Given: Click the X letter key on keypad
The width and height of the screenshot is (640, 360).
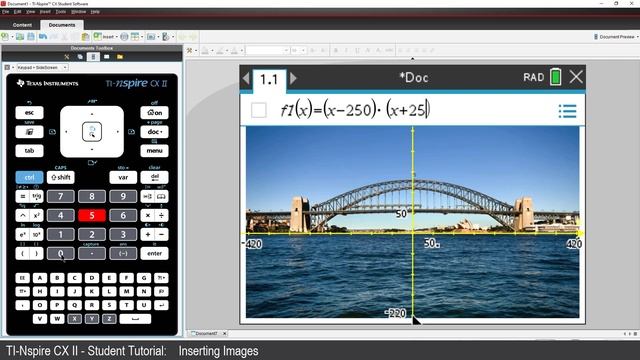Looking at the screenshot, I should pyautogui.click(x=74, y=319).
